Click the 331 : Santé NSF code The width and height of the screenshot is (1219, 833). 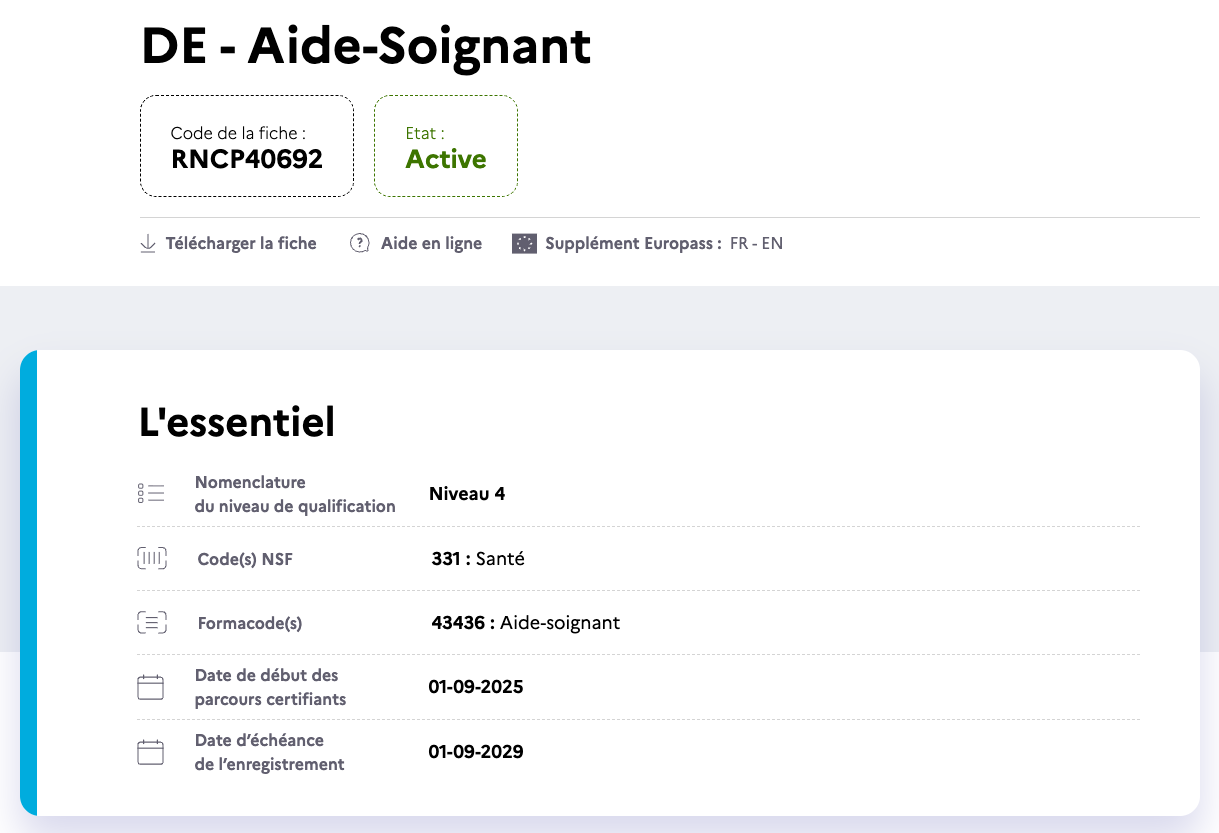(x=478, y=559)
